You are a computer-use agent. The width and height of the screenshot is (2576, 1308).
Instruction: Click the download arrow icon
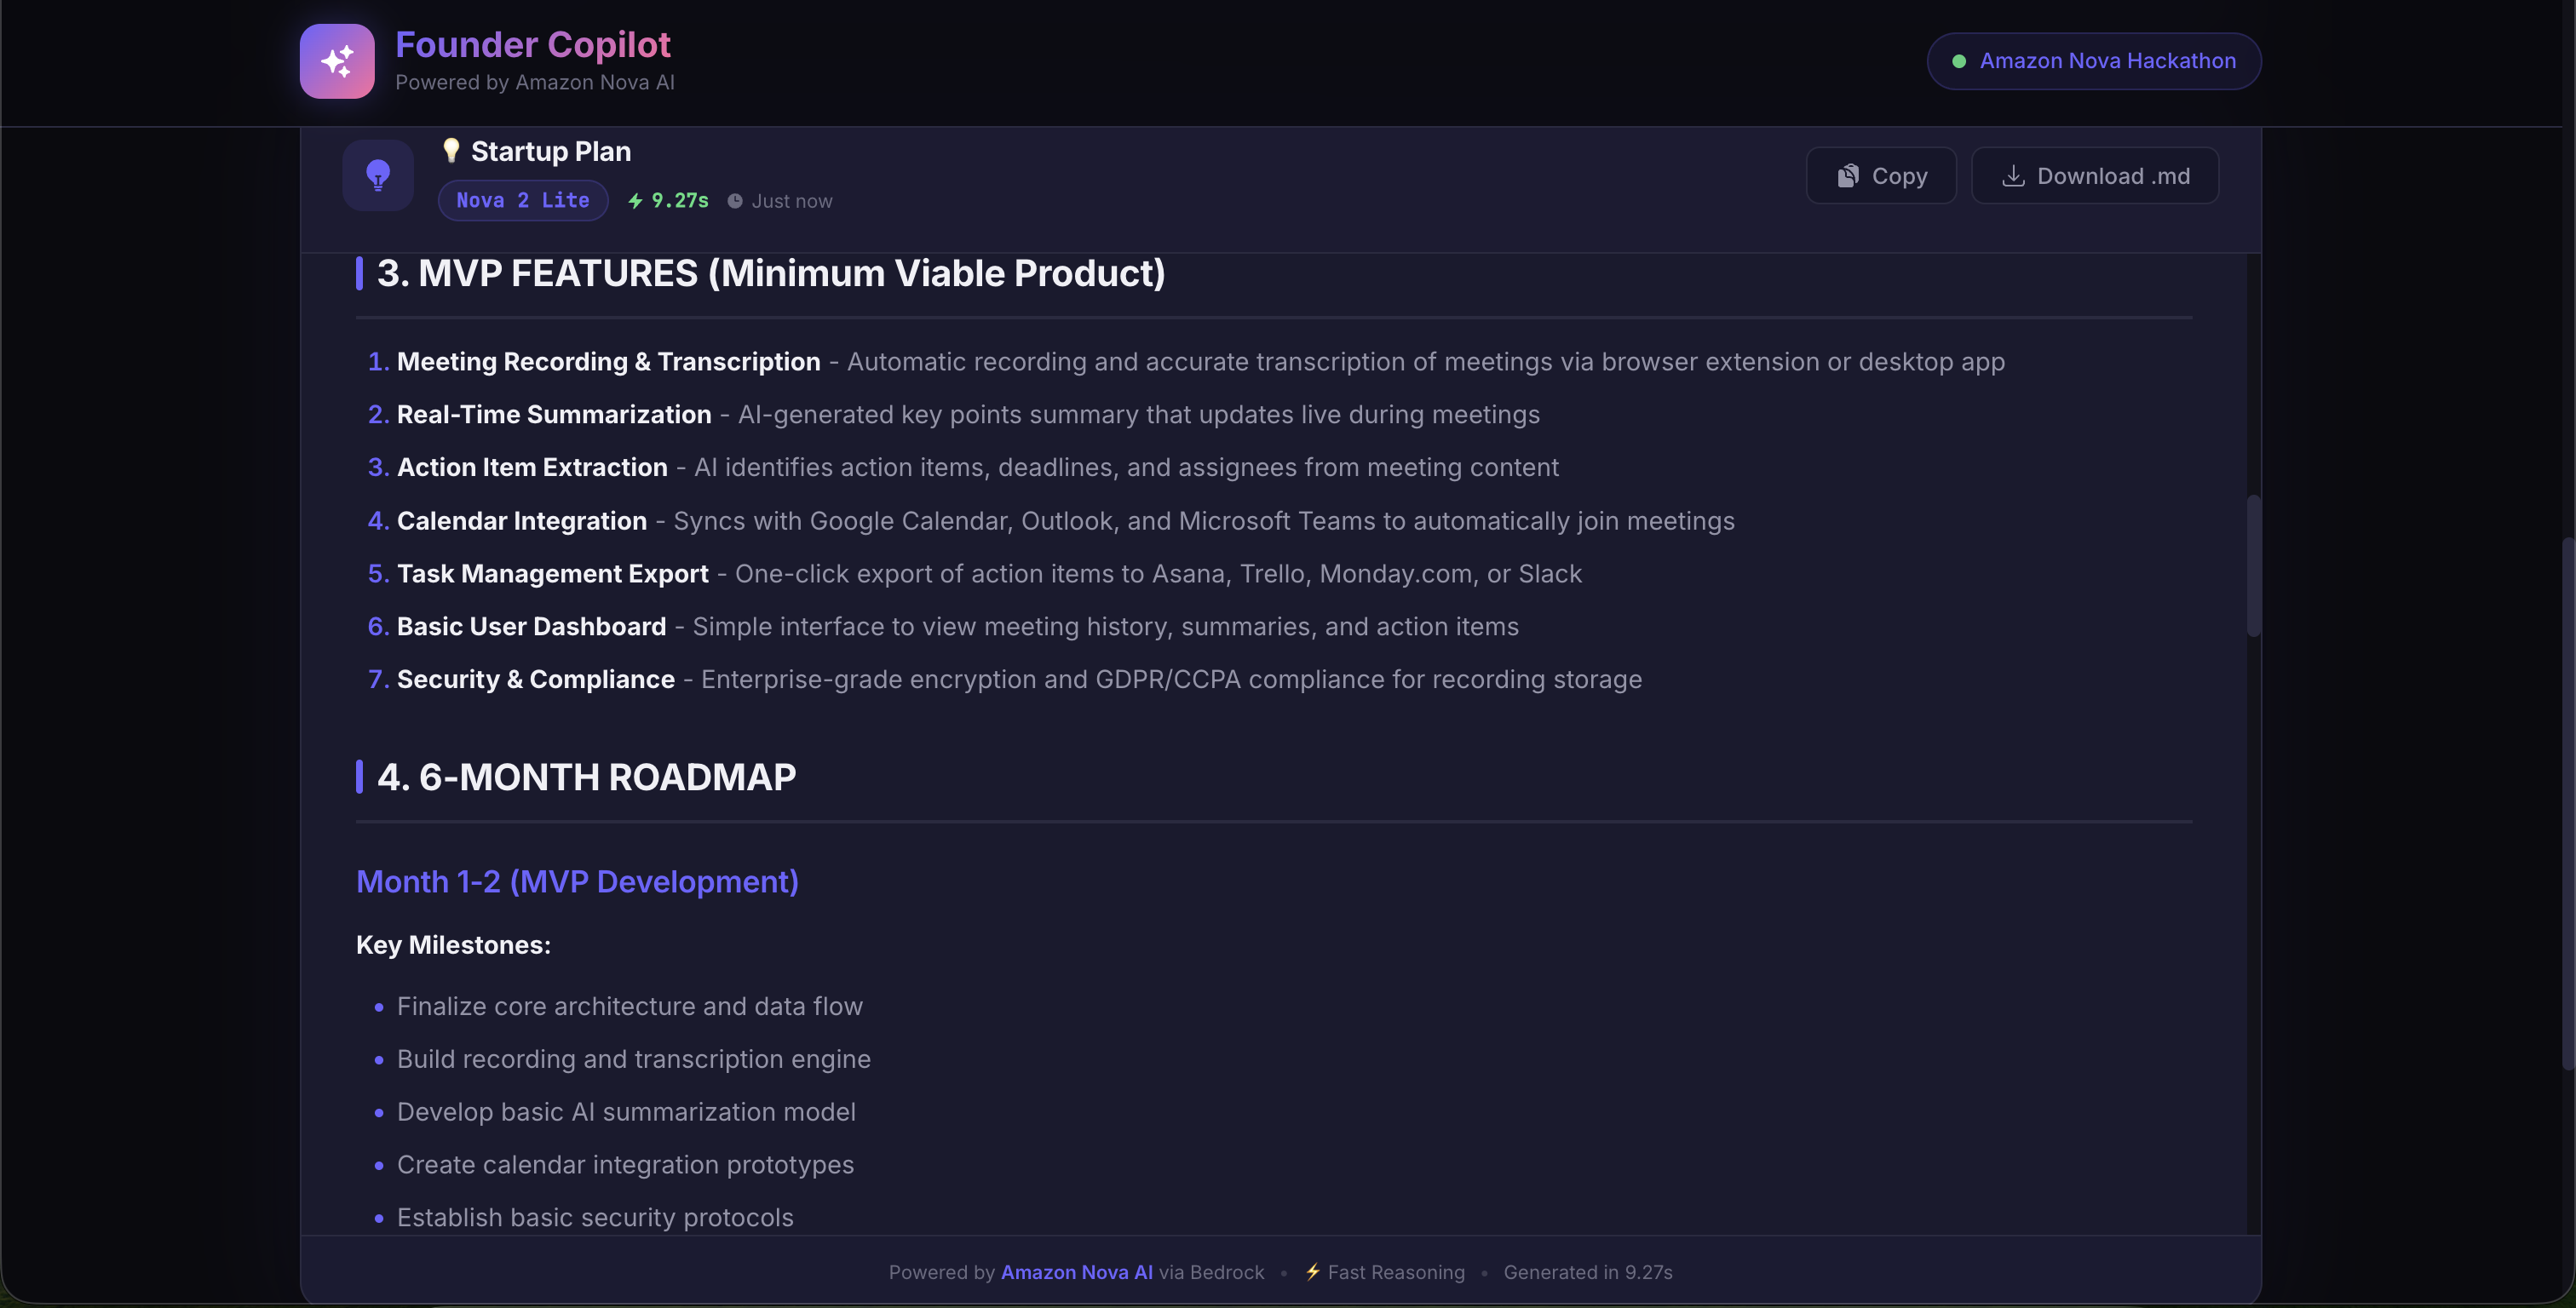click(x=2013, y=176)
